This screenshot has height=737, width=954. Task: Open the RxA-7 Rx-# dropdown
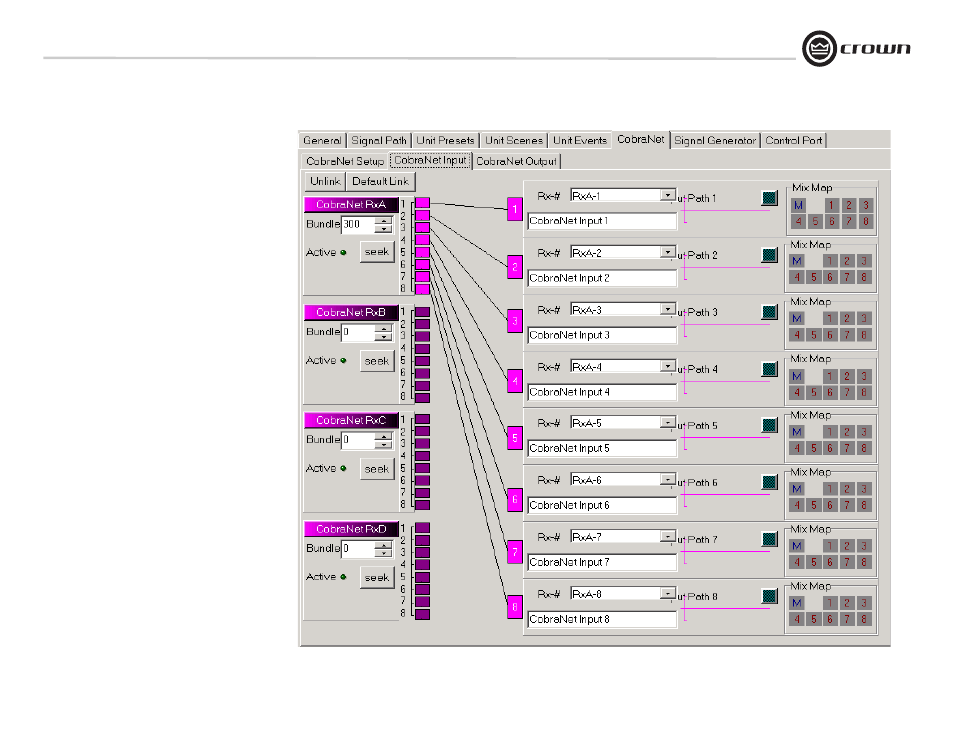(x=667, y=537)
